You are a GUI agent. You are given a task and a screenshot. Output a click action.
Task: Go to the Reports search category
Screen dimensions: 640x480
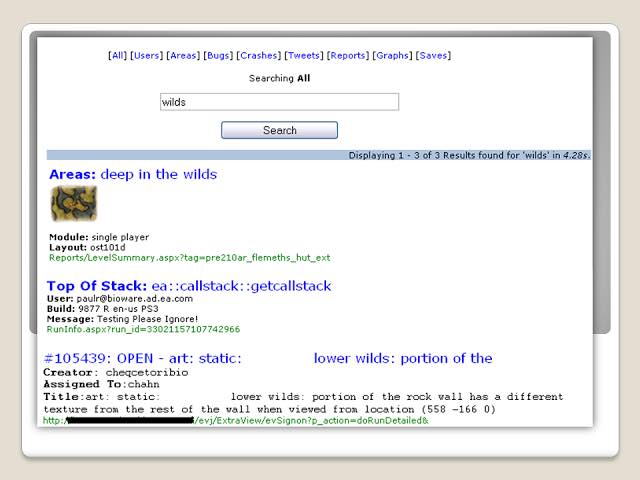348,56
